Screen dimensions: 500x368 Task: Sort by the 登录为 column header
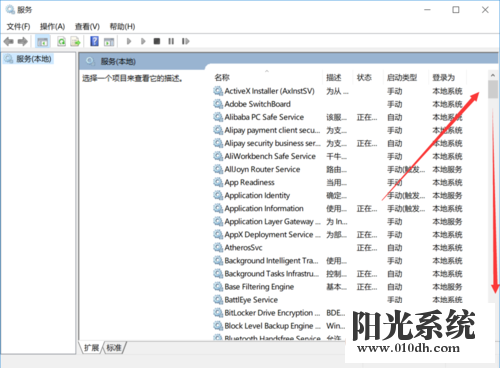click(444, 78)
